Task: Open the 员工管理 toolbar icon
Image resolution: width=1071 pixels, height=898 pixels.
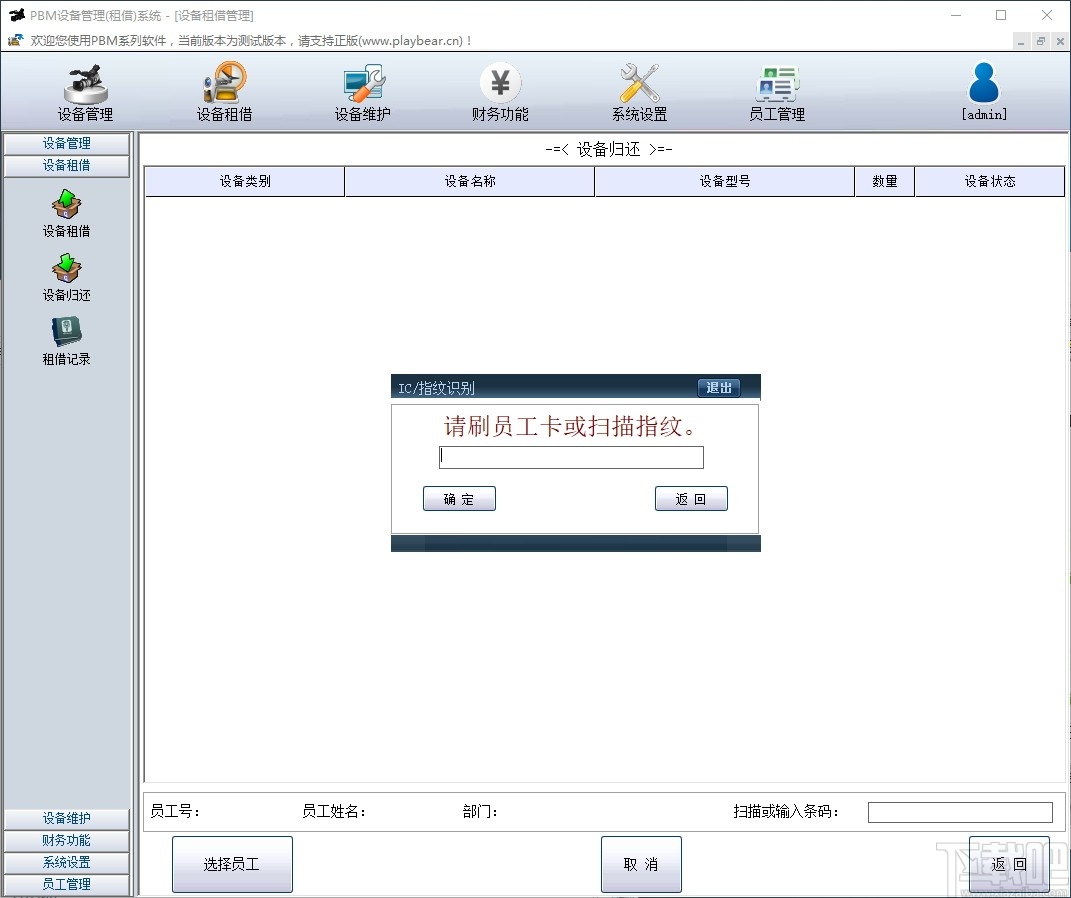Action: [x=777, y=90]
